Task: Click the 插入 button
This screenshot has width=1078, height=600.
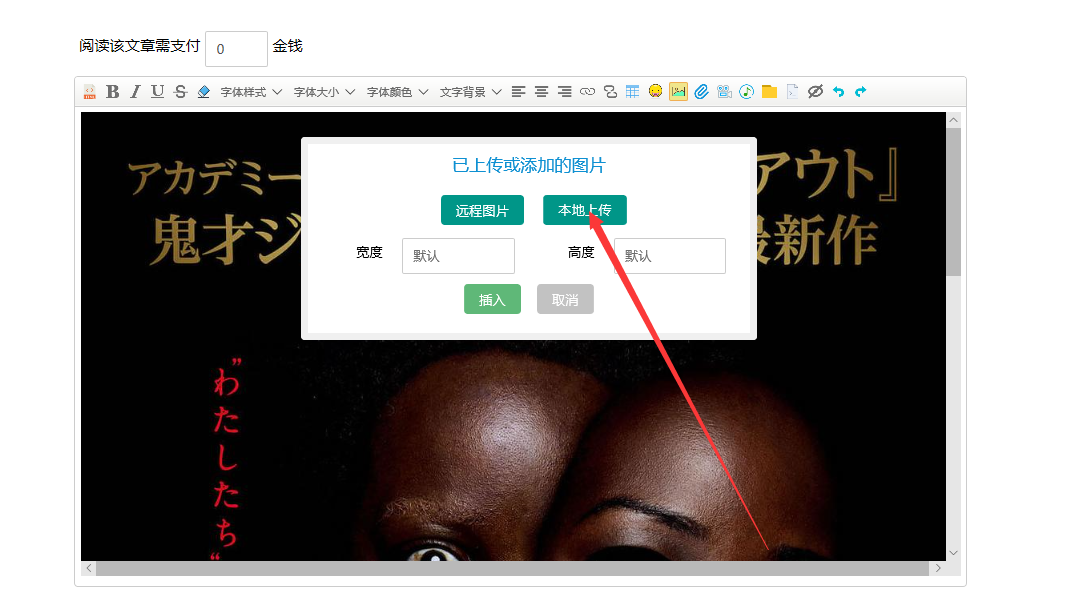Action: [x=492, y=300]
